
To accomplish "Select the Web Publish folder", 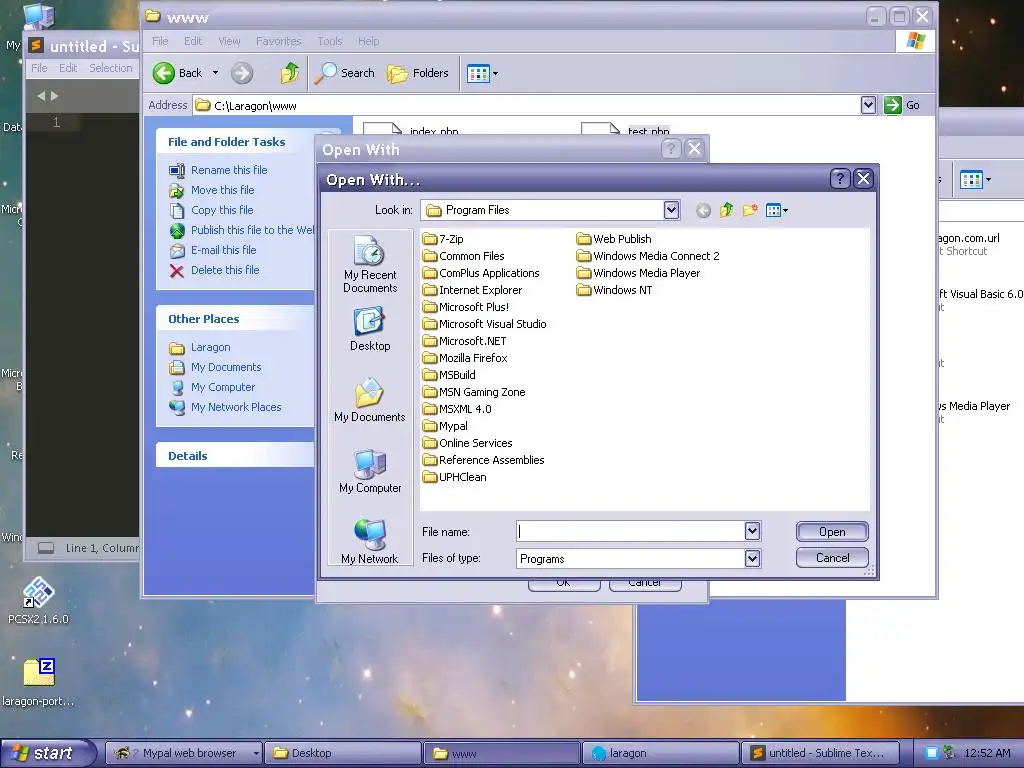I will (614, 239).
